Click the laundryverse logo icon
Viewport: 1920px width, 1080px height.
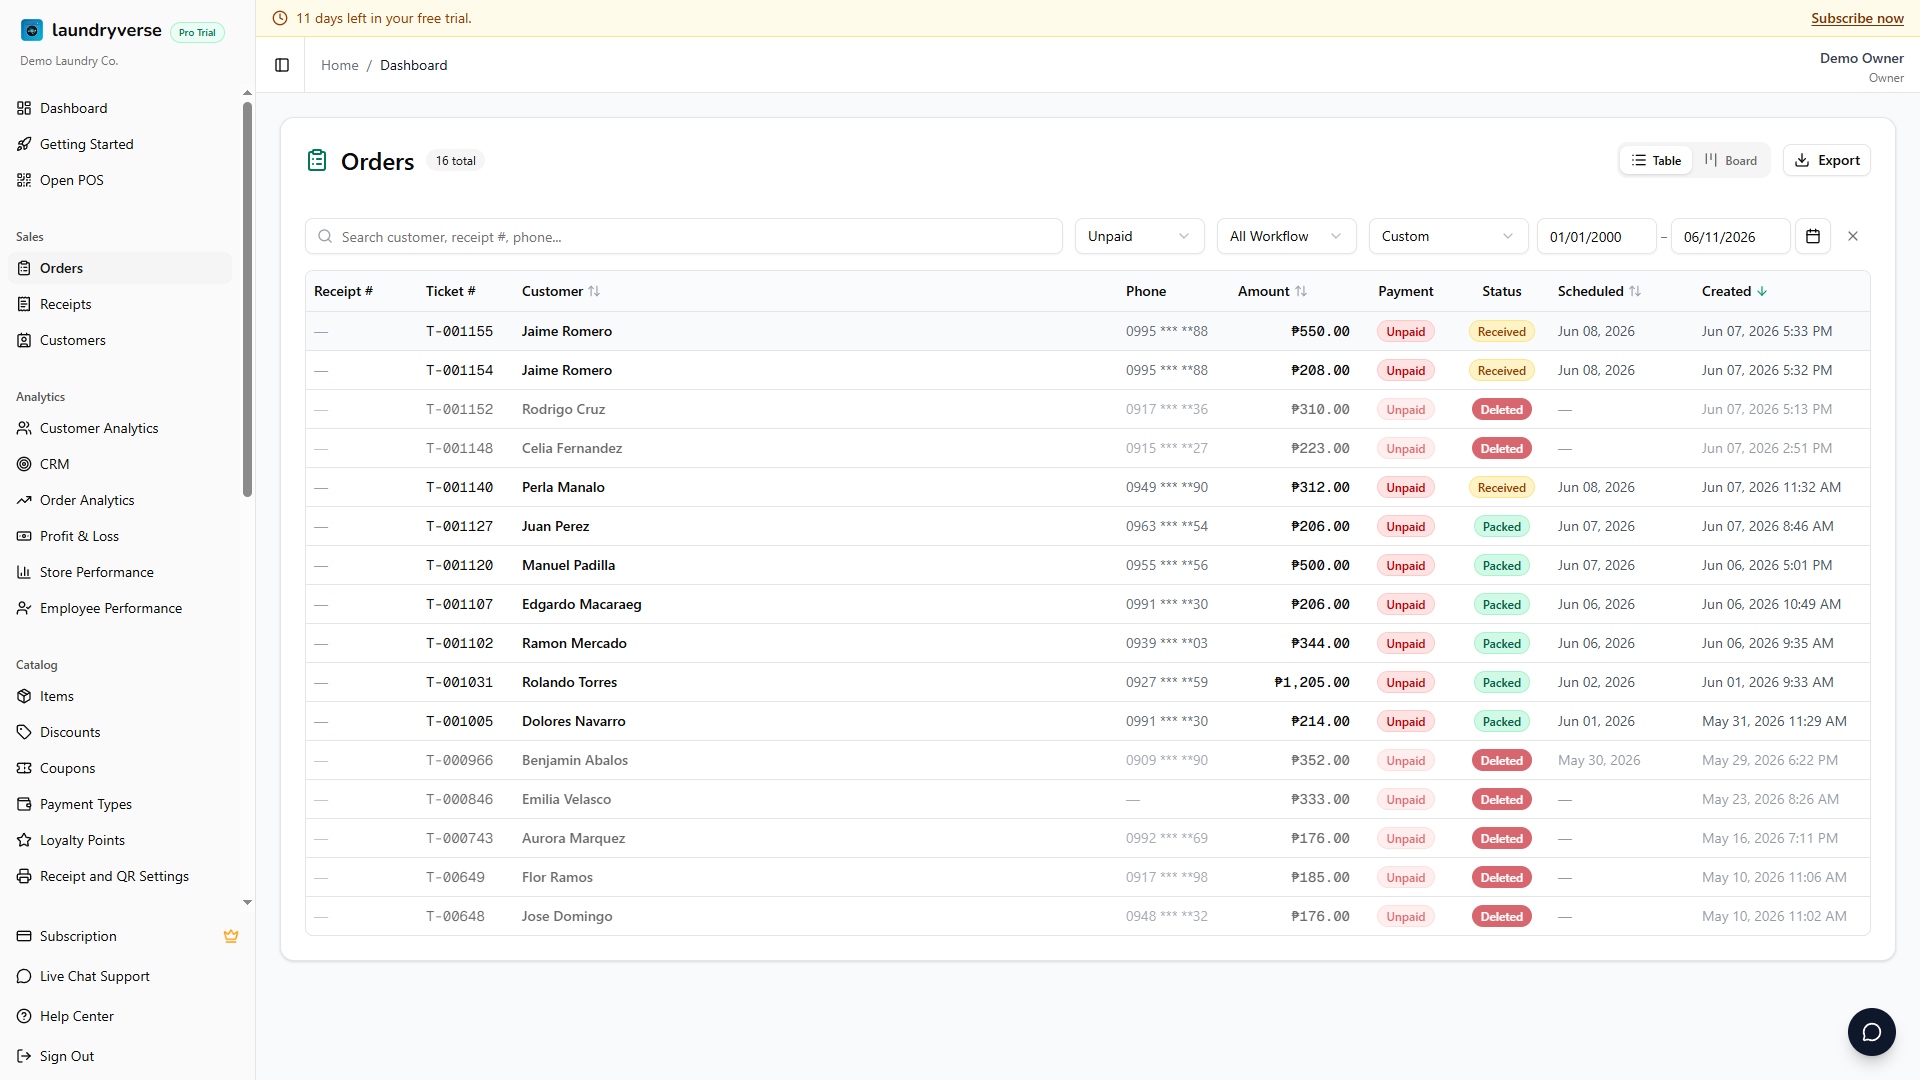(x=32, y=30)
